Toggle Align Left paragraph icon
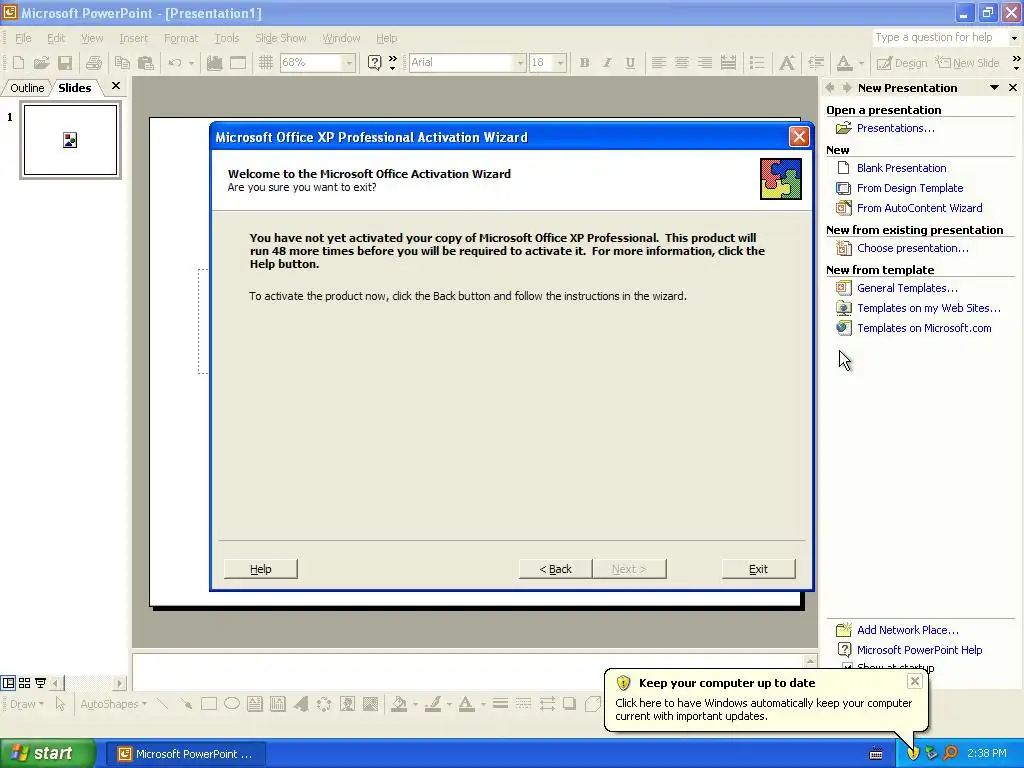This screenshot has height=768, width=1024. 658,63
